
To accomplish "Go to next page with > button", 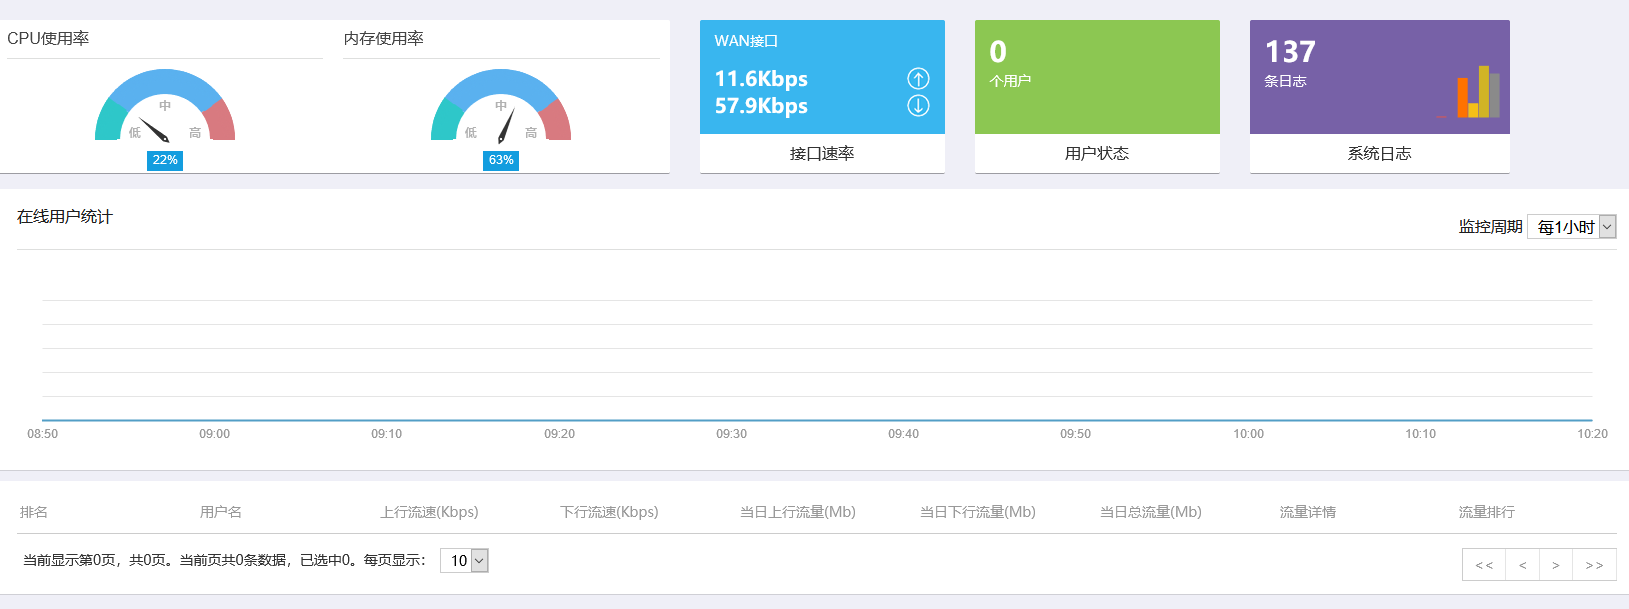I will click(1556, 565).
